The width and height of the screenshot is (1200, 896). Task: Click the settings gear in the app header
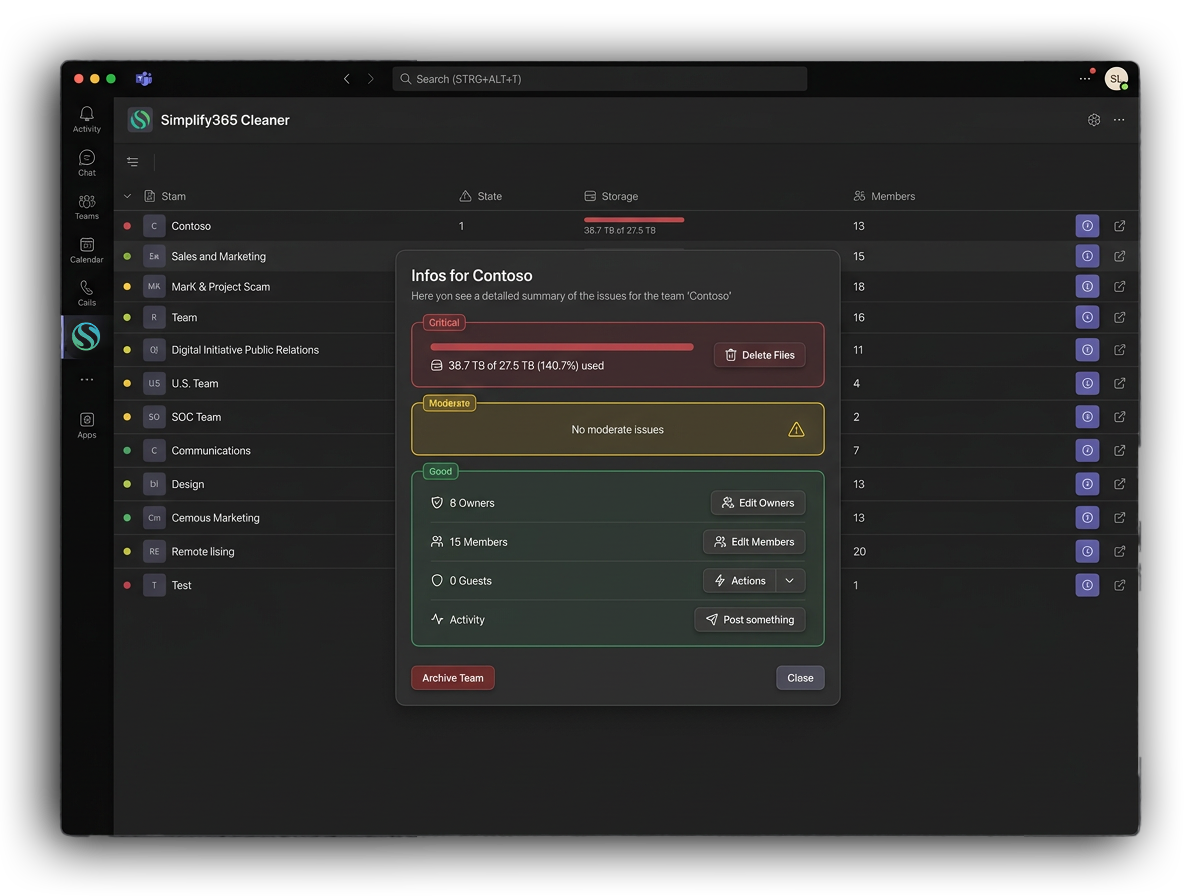pos(1094,120)
